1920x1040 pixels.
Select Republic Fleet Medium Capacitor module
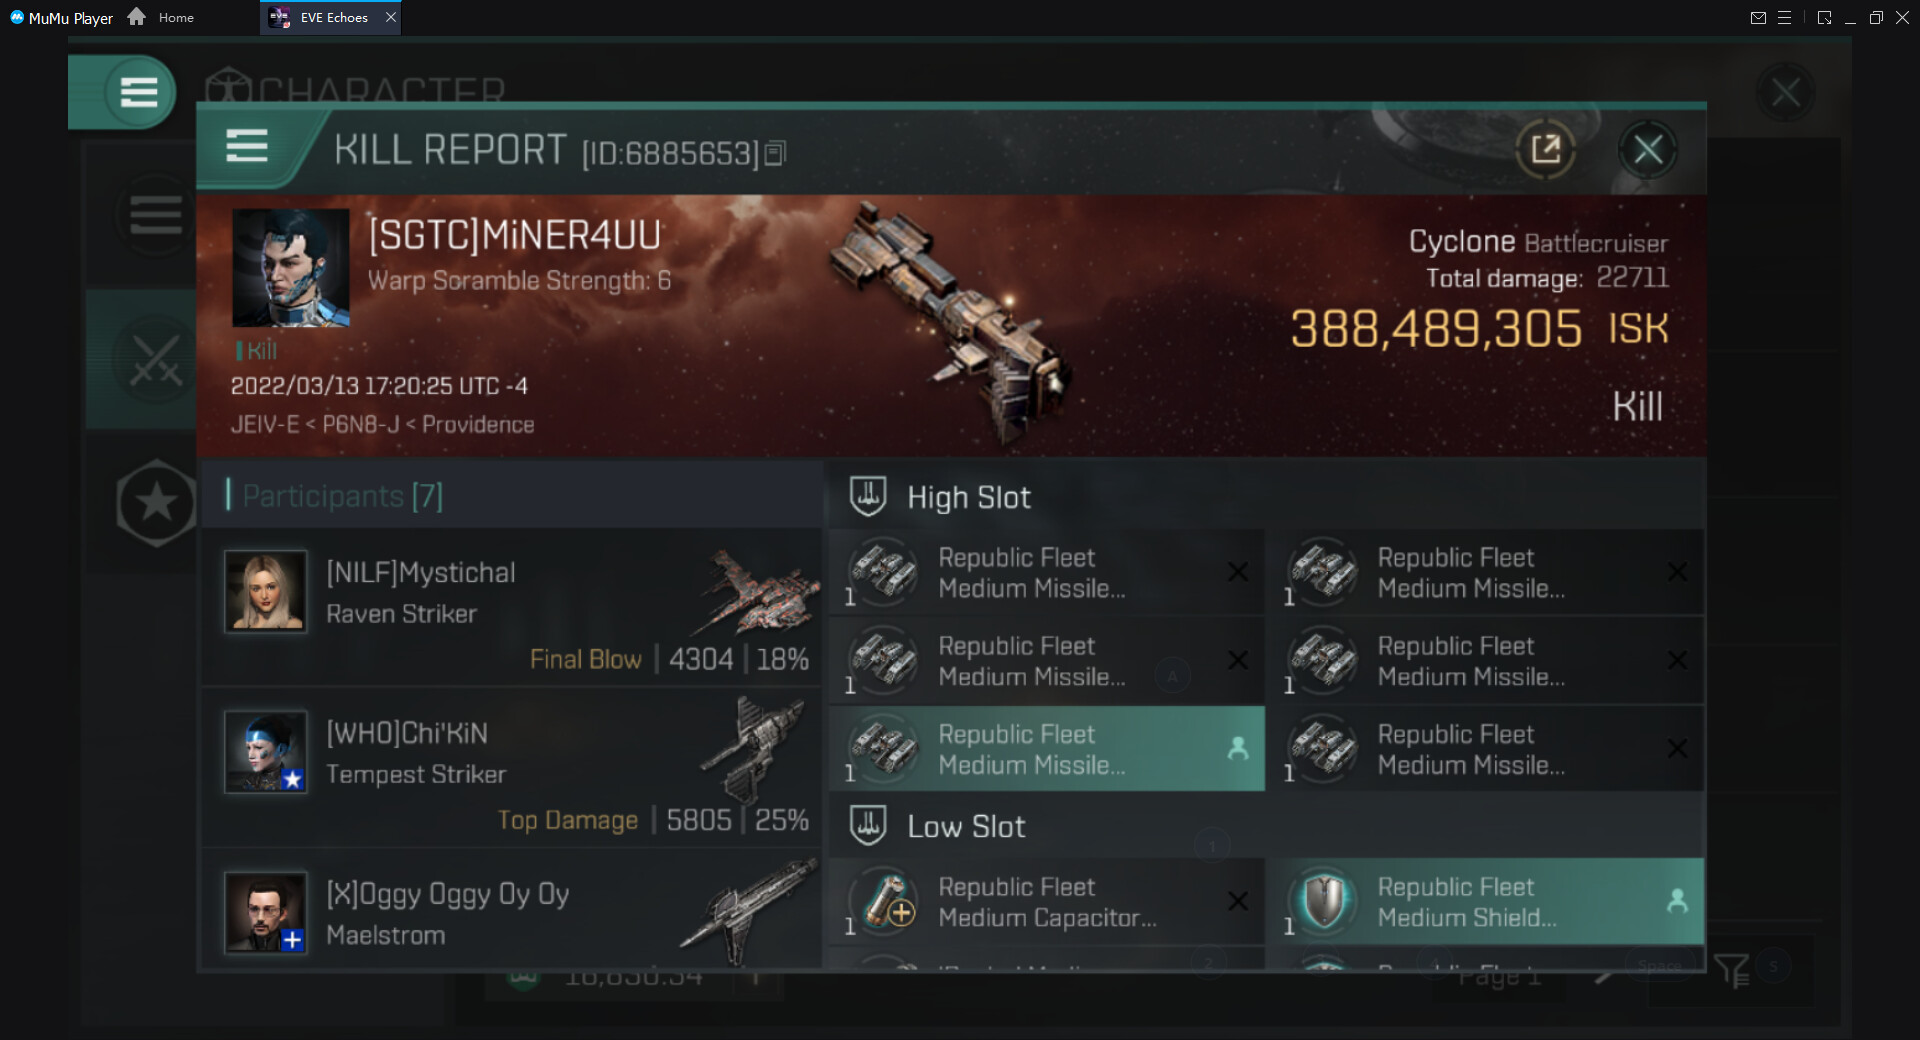coord(1047,902)
